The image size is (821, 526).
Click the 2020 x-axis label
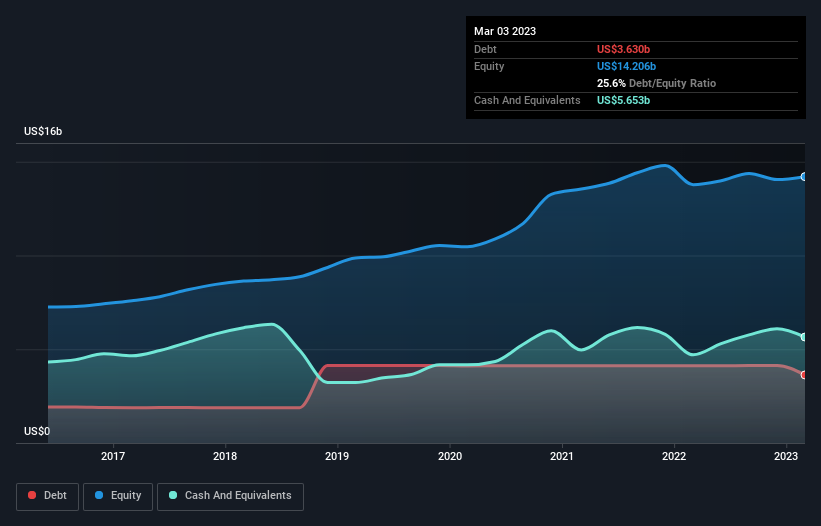pos(450,456)
